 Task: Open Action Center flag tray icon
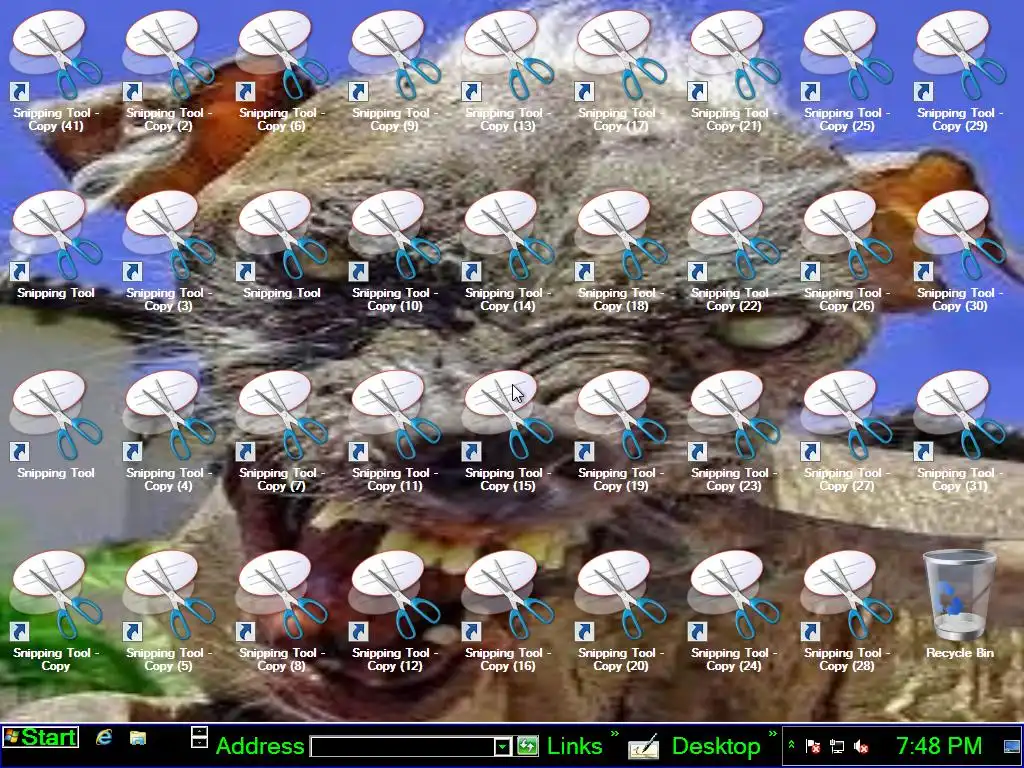813,746
